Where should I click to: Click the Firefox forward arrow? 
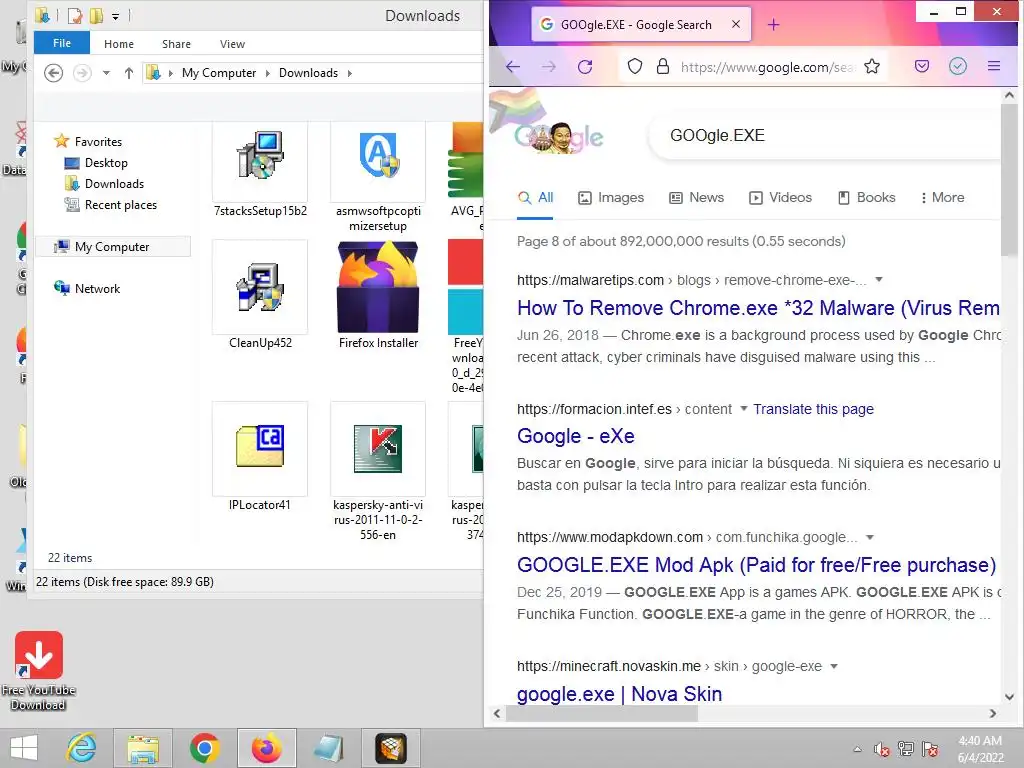coord(549,67)
